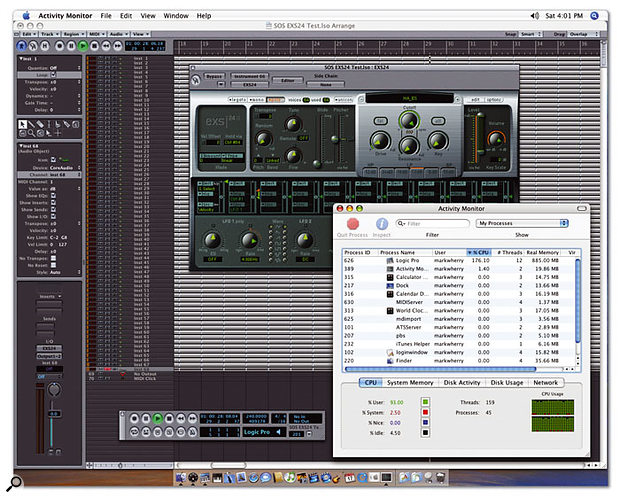Viewport: 620px width, 498px height.
Task: Click Pause in the Arrange window toolbar
Action: pos(71,46)
